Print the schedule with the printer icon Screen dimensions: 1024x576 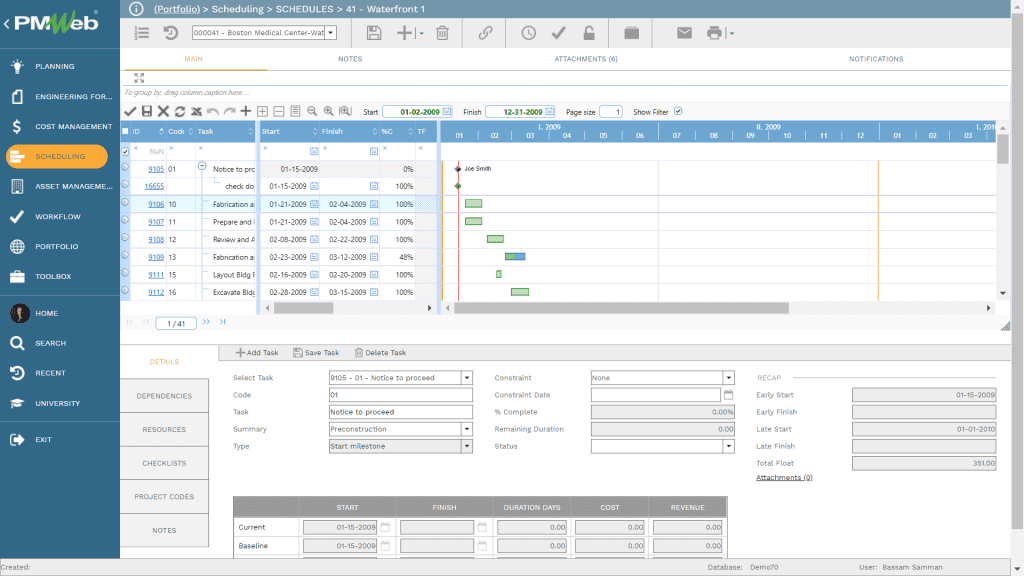click(x=713, y=32)
